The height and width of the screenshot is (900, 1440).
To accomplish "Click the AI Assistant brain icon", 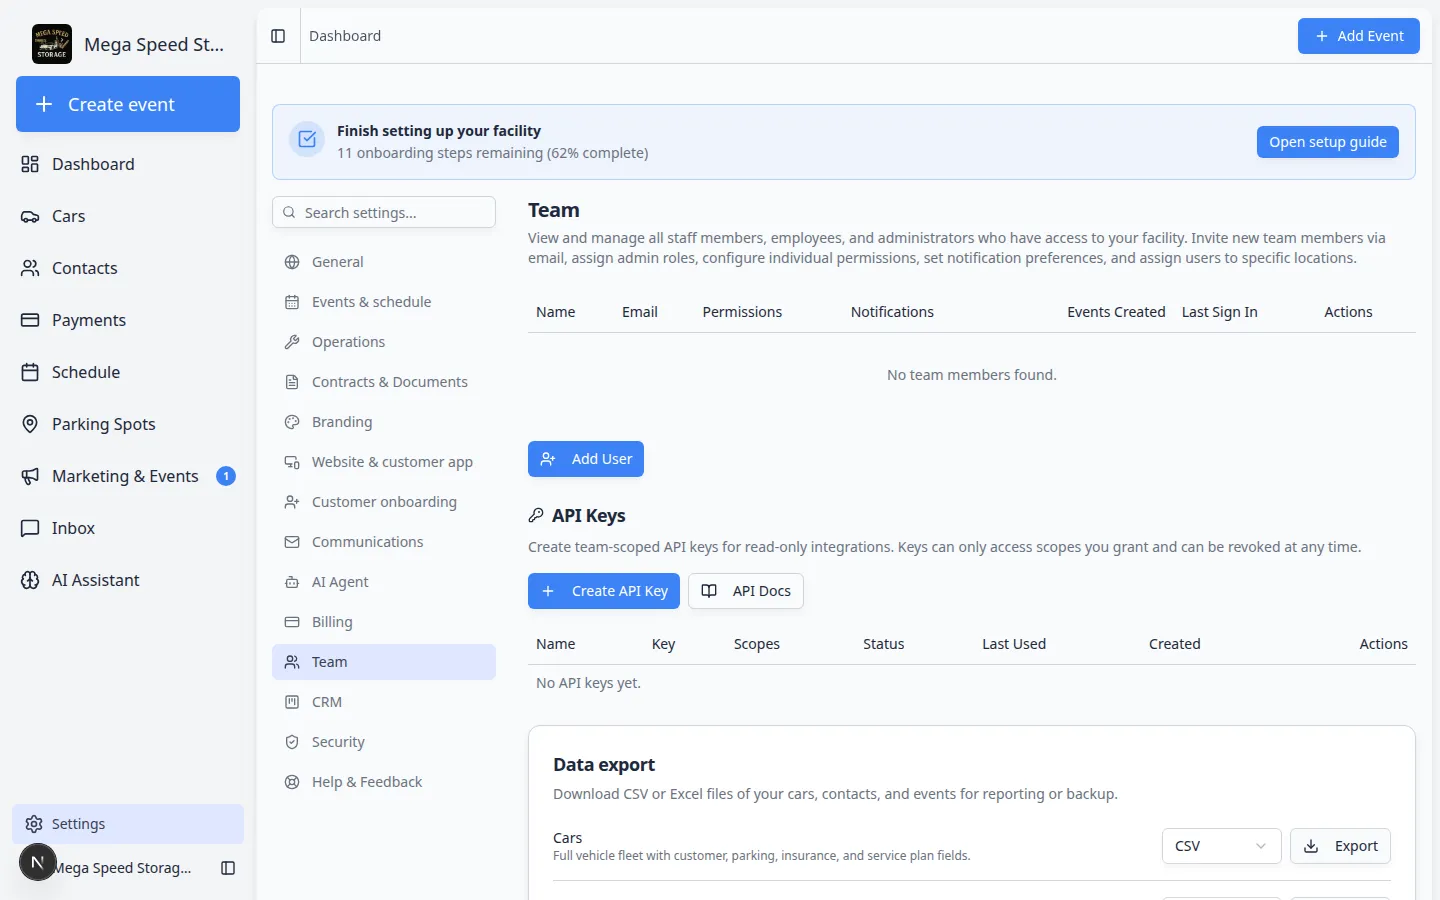I will coord(30,580).
